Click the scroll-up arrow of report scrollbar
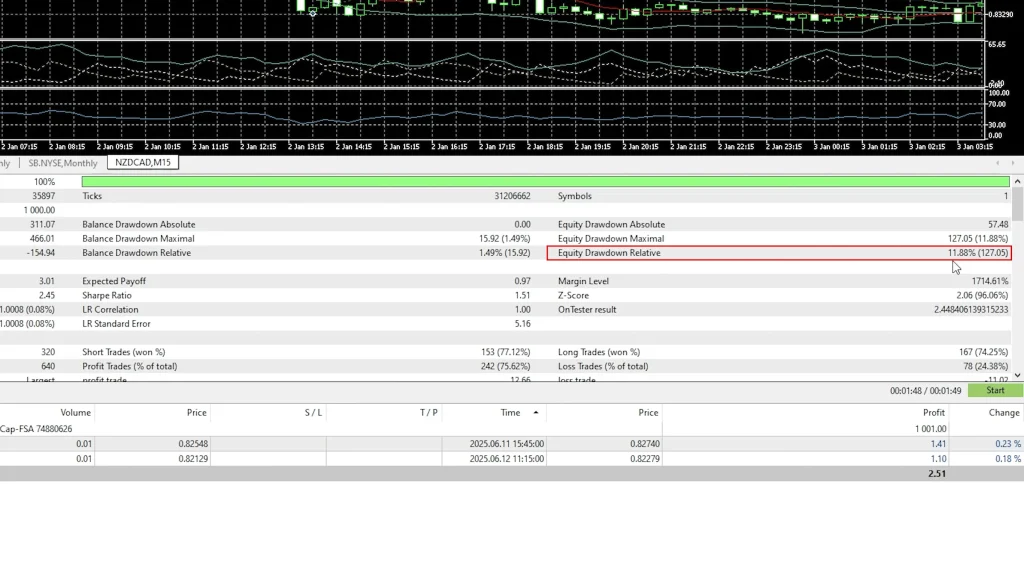The height and width of the screenshot is (576, 1024). (1018, 182)
